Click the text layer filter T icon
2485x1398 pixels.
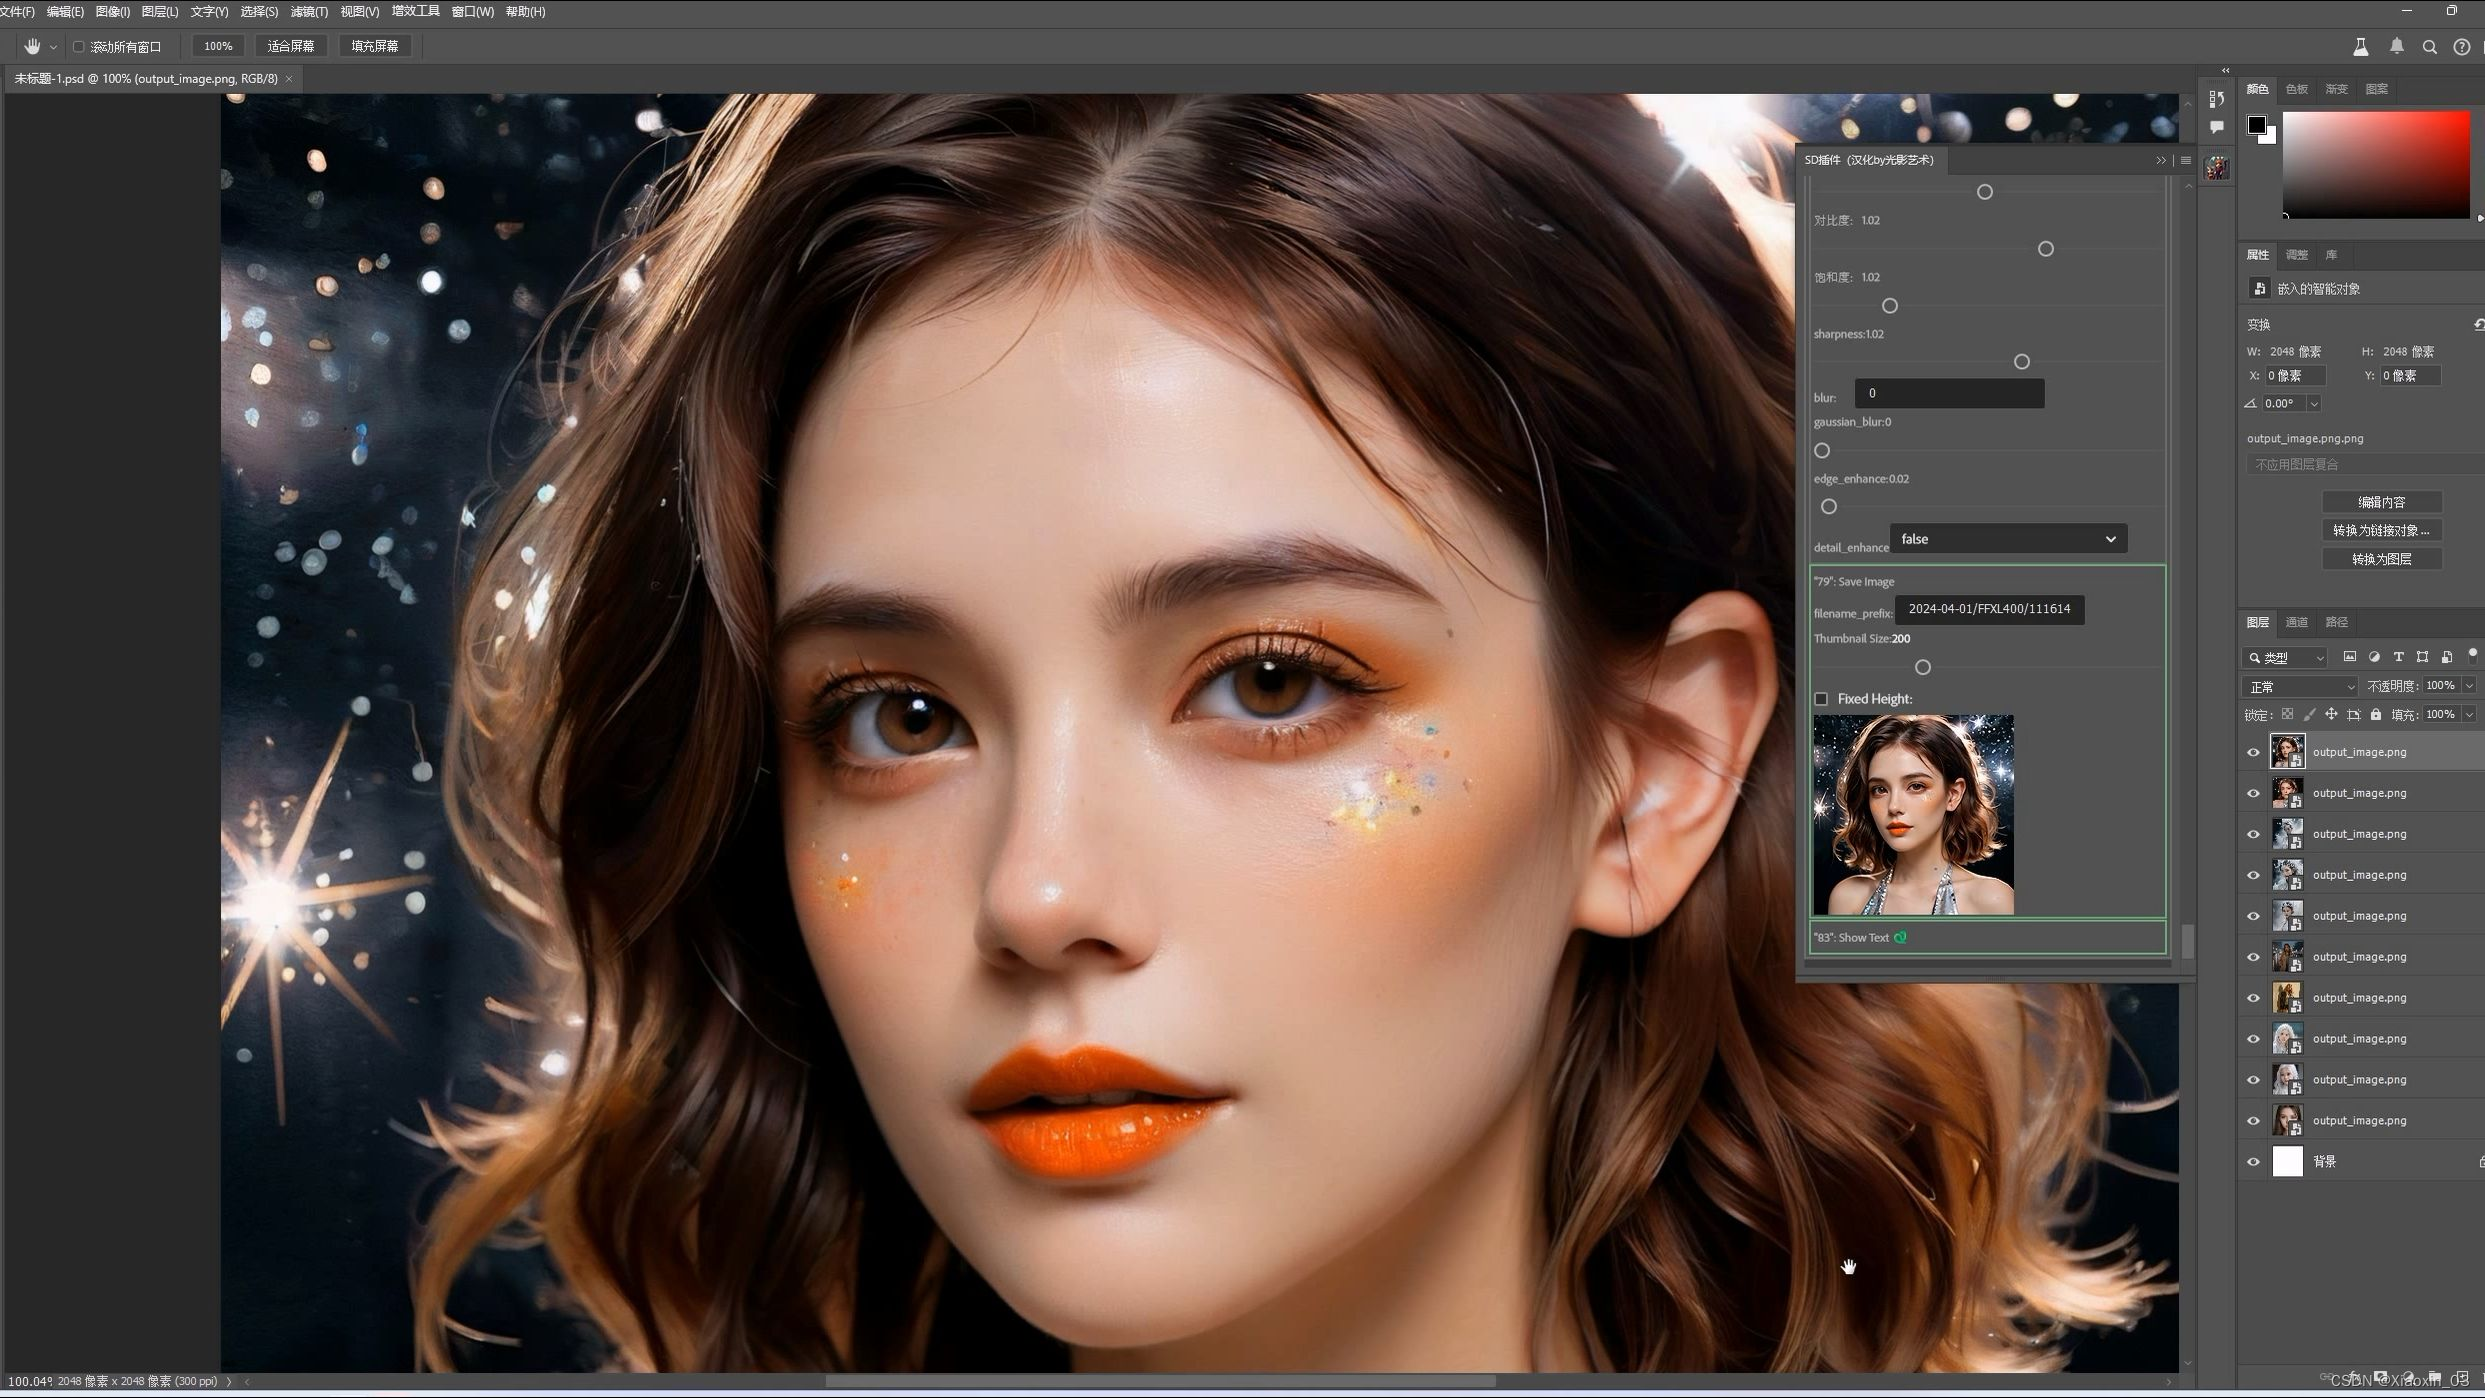pos(2398,657)
